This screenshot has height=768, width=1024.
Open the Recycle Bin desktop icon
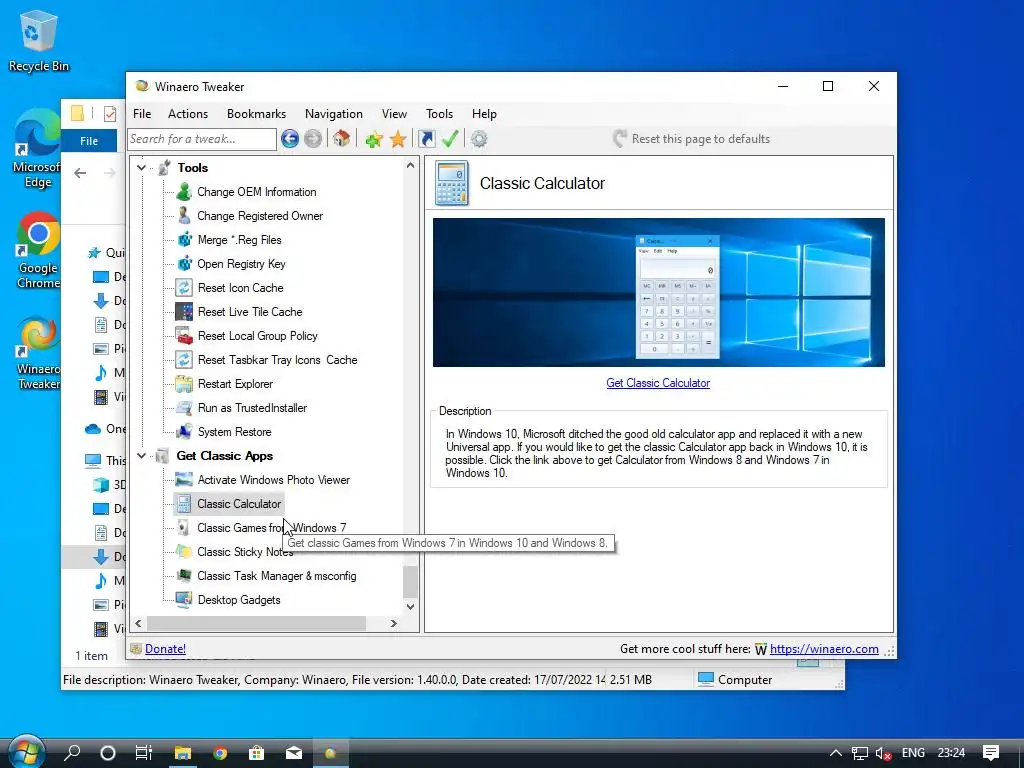click(x=39, y=40)
